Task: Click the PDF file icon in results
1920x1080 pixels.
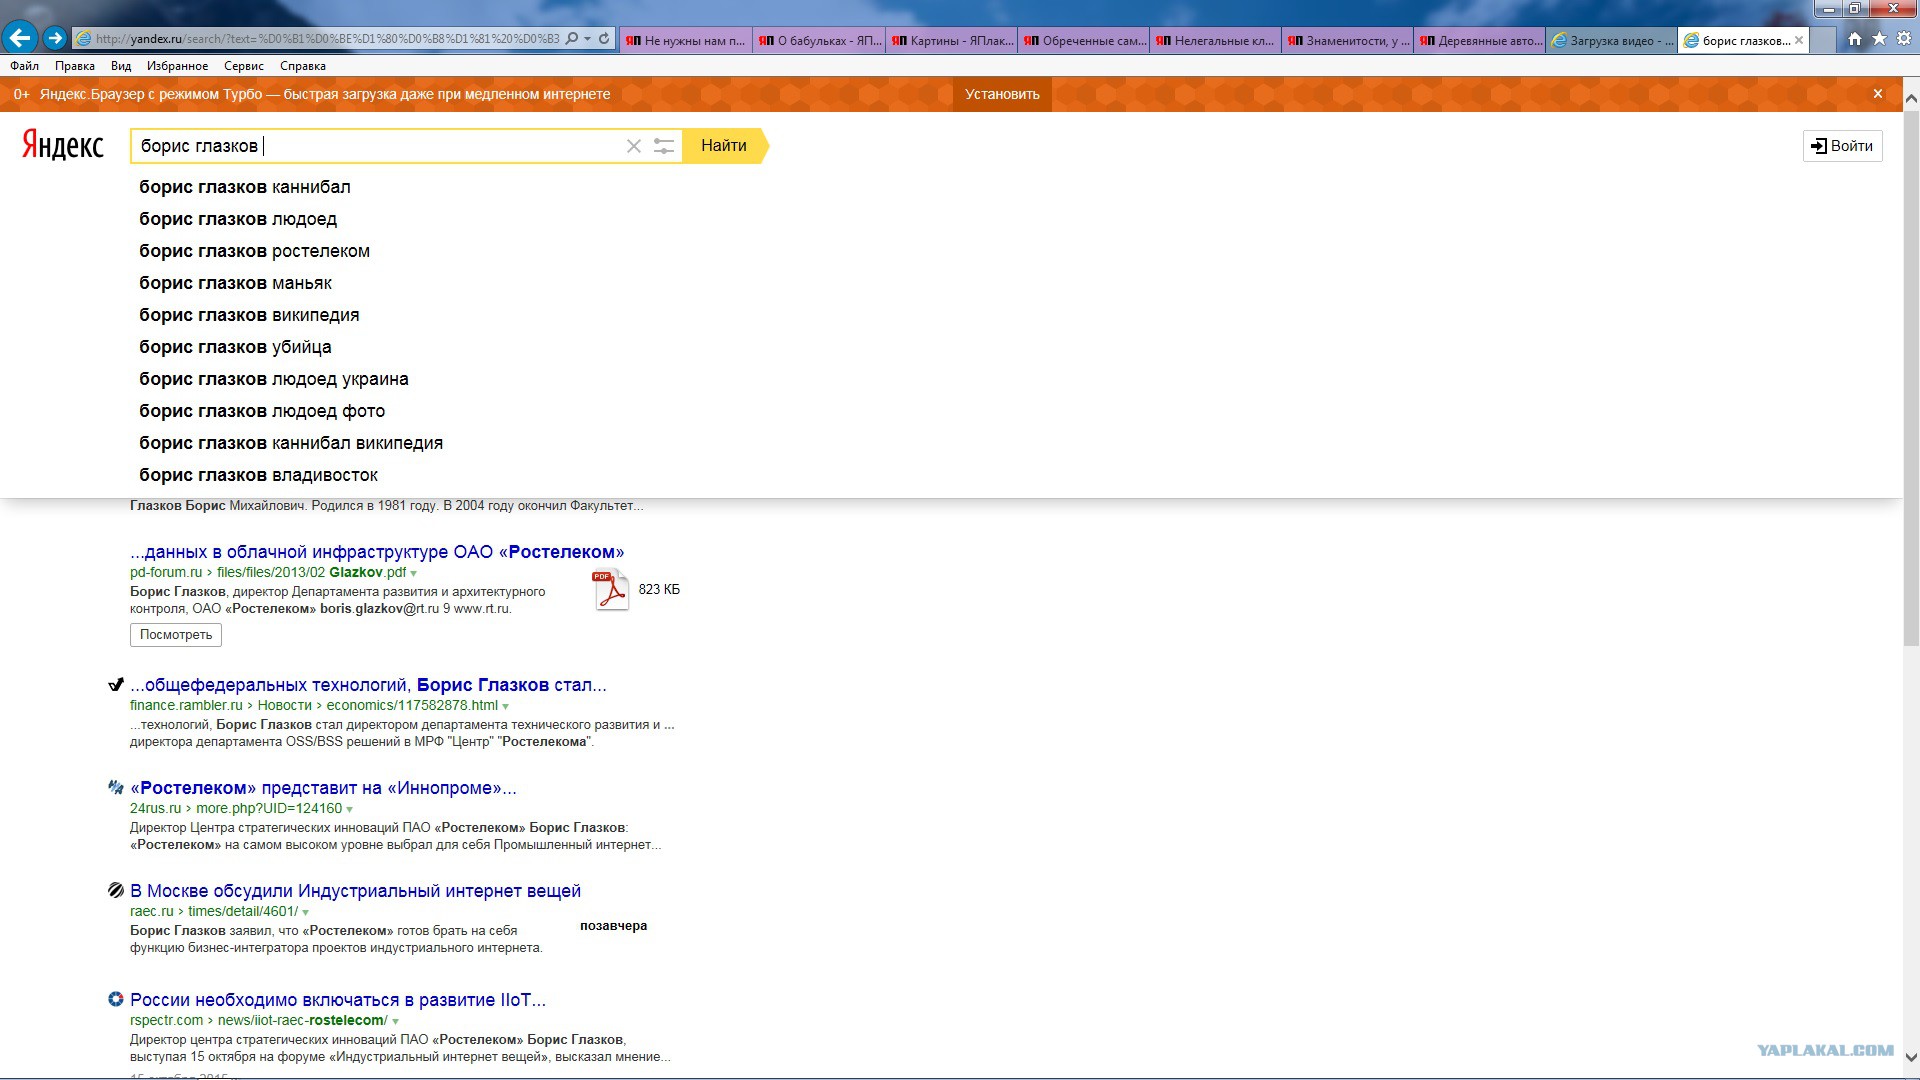Action: click(611, 589)
